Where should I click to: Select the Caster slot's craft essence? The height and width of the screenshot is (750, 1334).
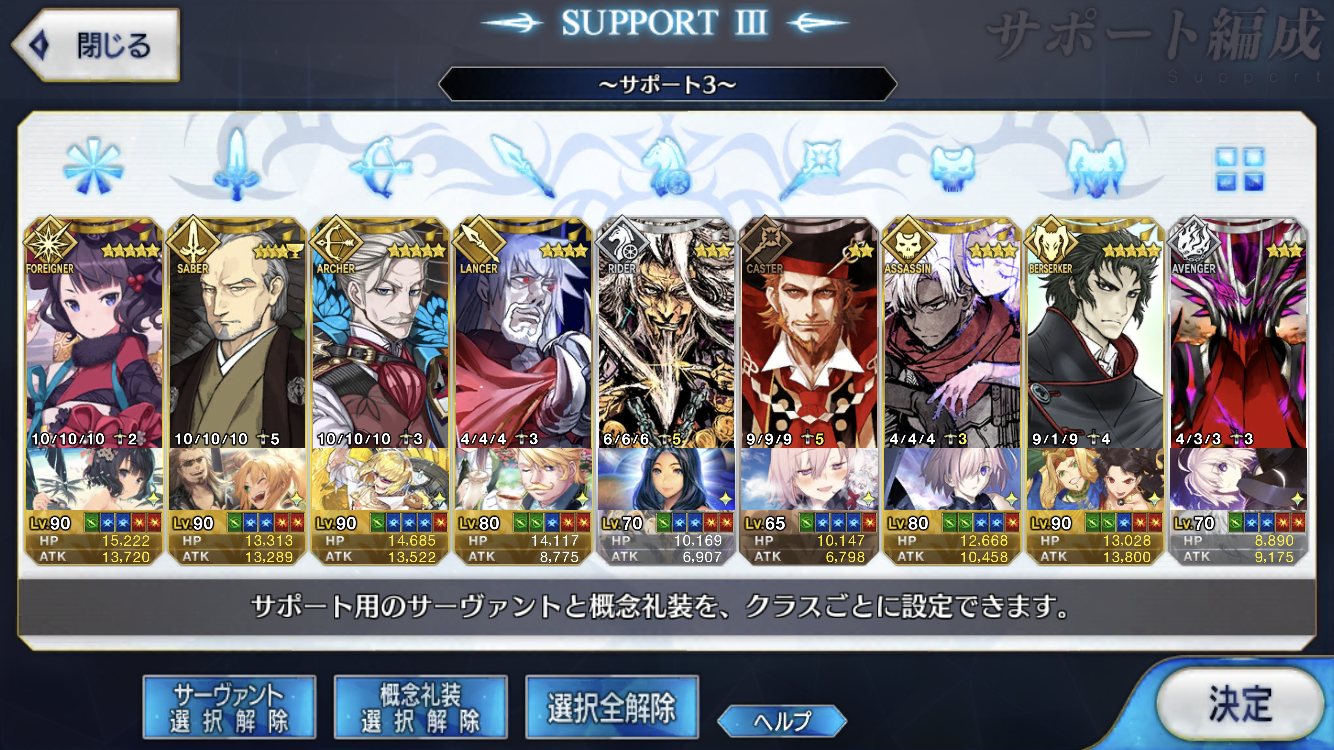pyautogui.click(x=808, y=479)
